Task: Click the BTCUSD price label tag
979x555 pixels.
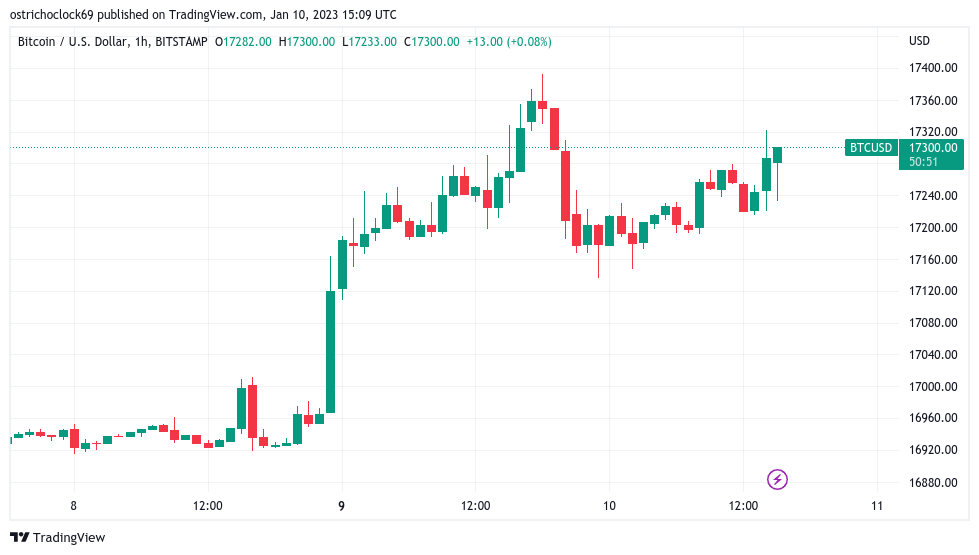Action: 871,148
